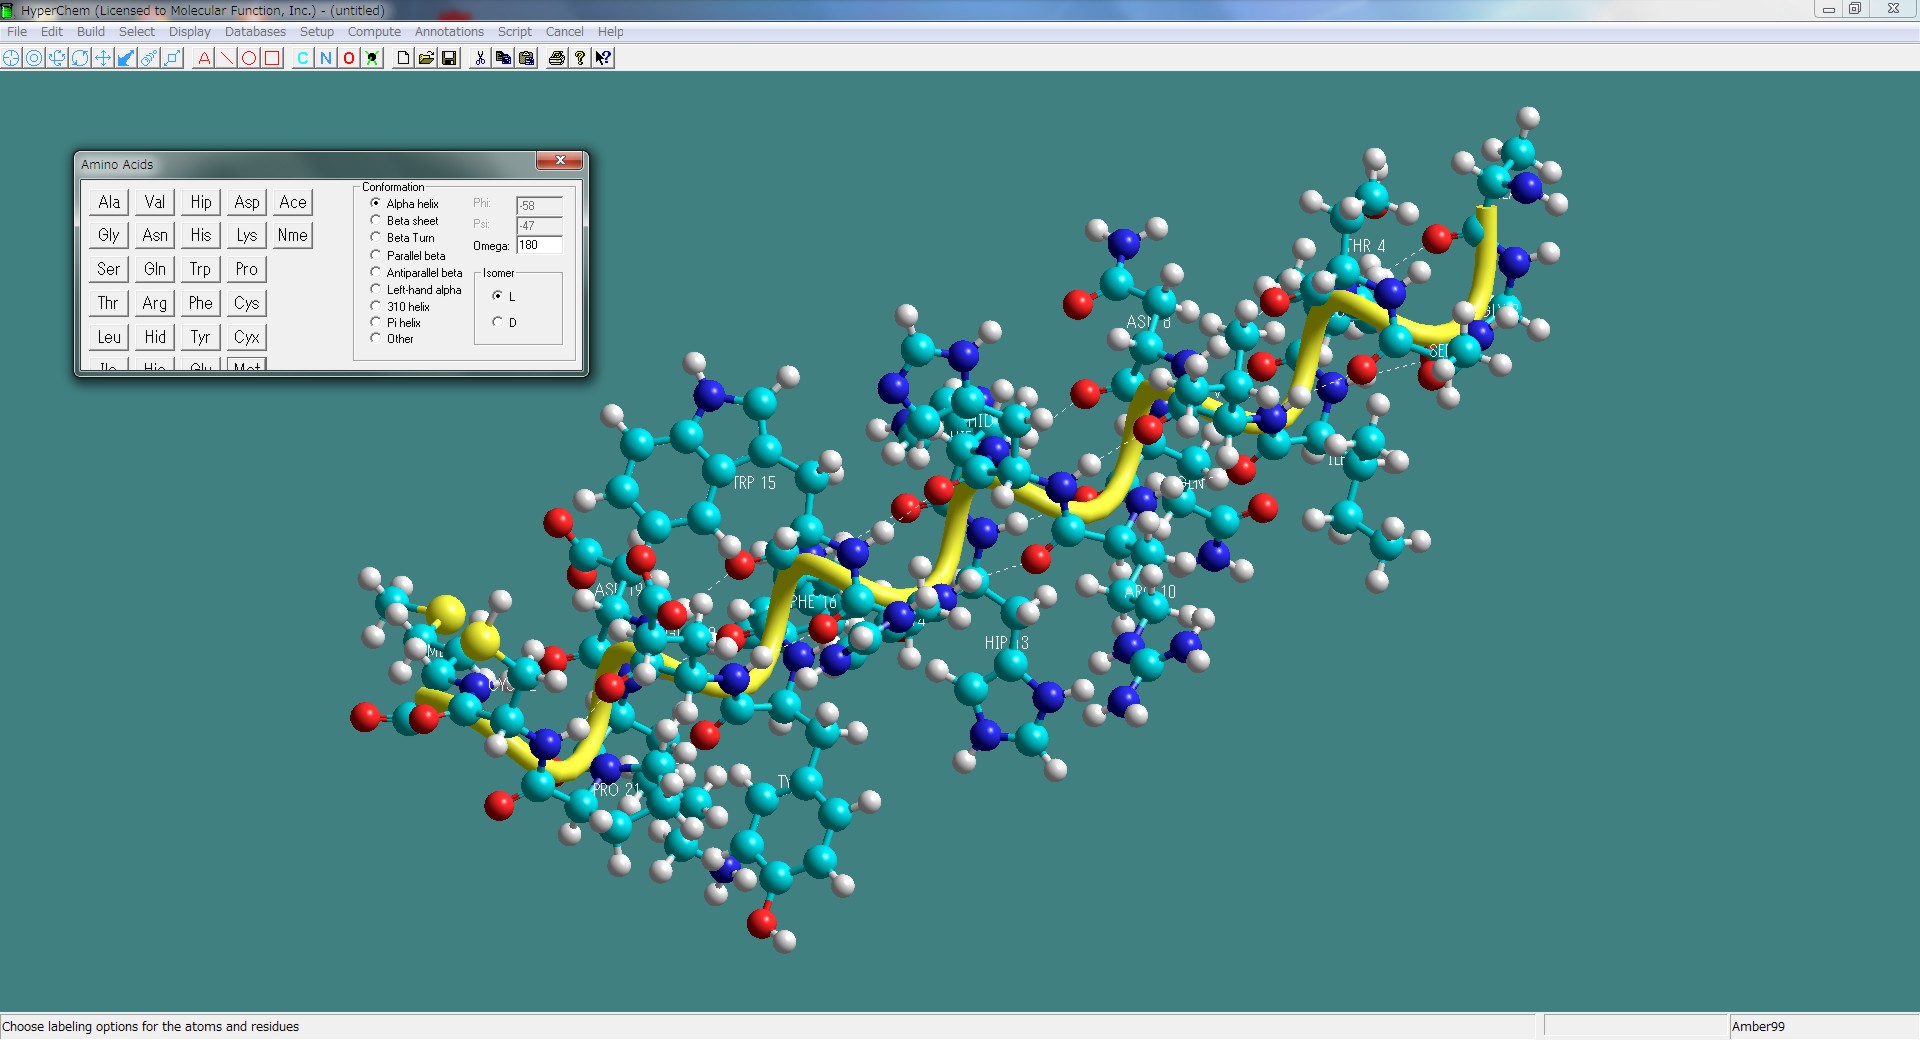Select Alpha helix conformation
The width and height of the screenshot is (1920, 1040).
coord(404,204)
